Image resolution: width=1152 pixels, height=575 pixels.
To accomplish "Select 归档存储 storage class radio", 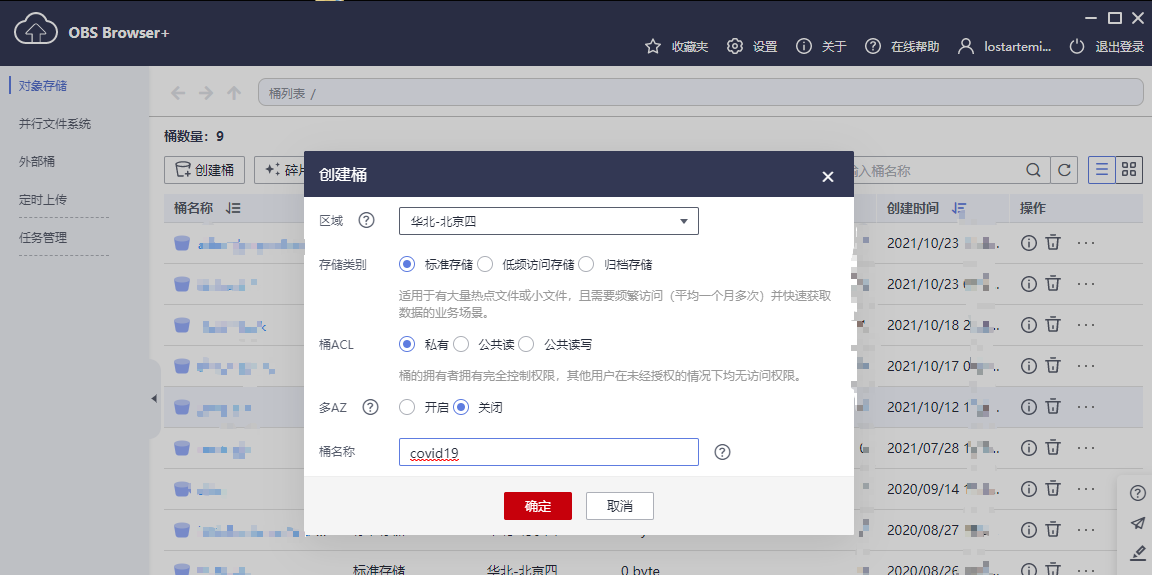I will point(586,264).
